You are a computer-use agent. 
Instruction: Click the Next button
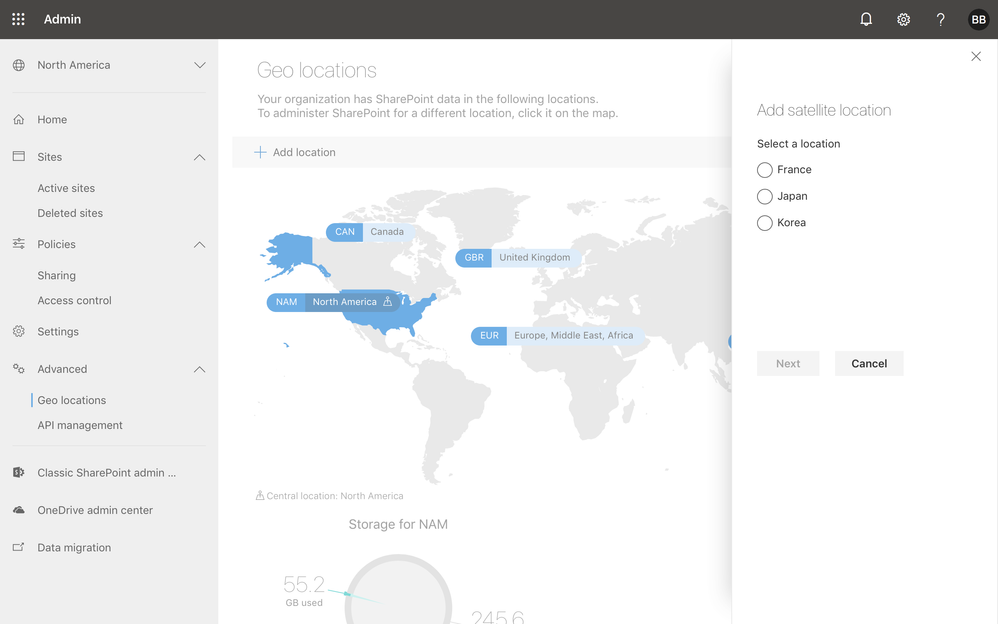(x=788, y=364)
